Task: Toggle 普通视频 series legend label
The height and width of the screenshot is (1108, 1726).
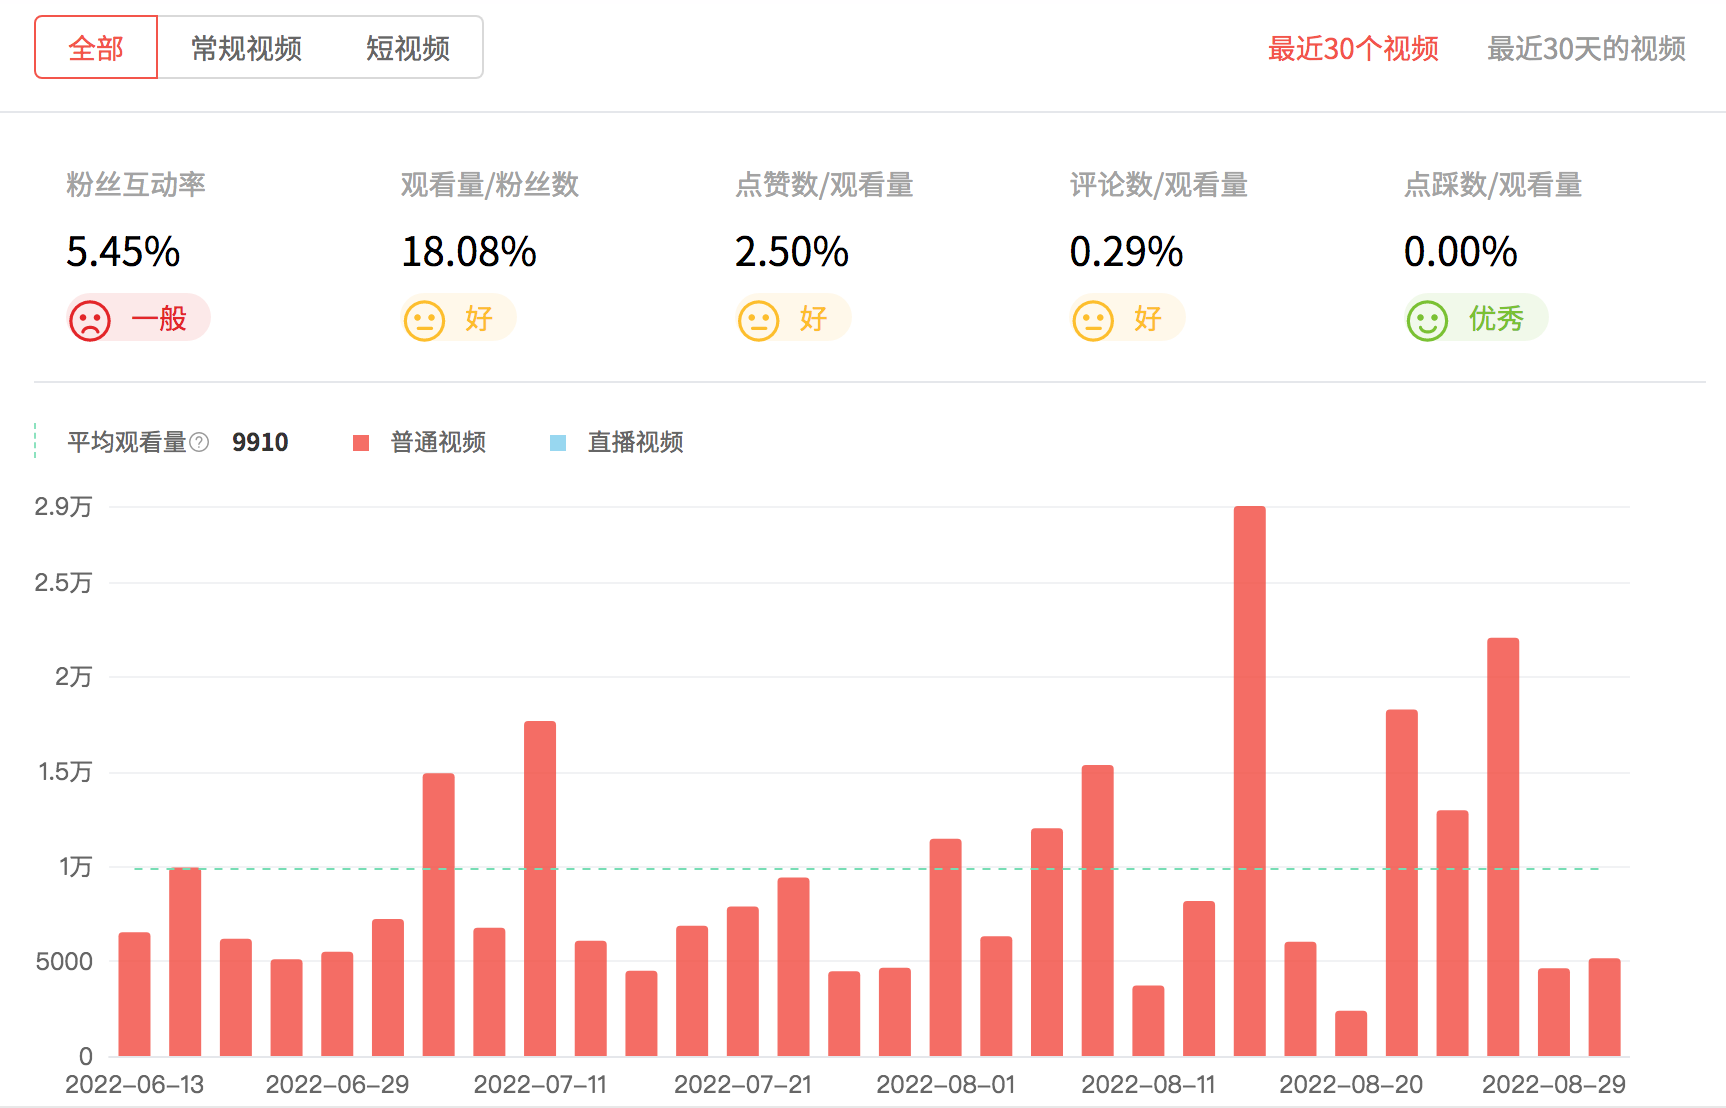Action: [x=438, y=442]
